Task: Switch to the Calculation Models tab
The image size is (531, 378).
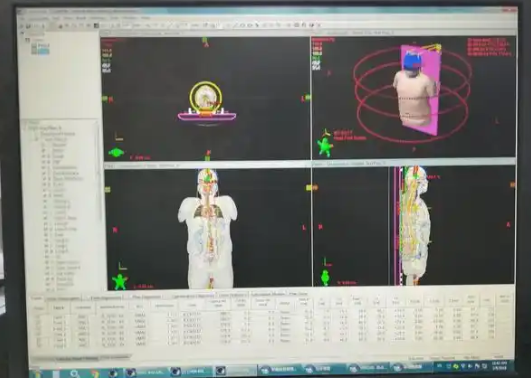Action: pyautogui.click(x=268, y=294)
